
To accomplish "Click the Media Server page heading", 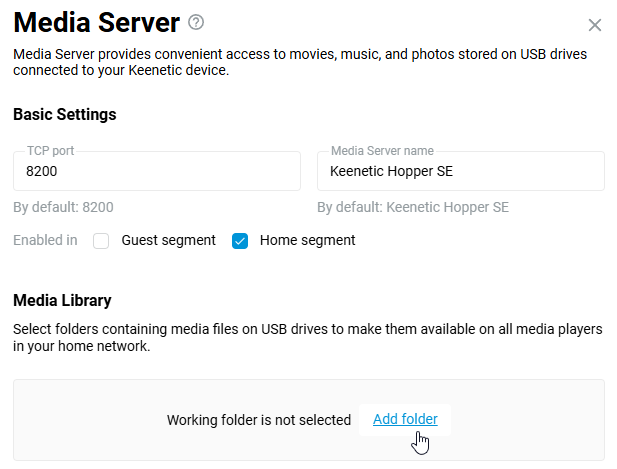I will click(96, 23).
